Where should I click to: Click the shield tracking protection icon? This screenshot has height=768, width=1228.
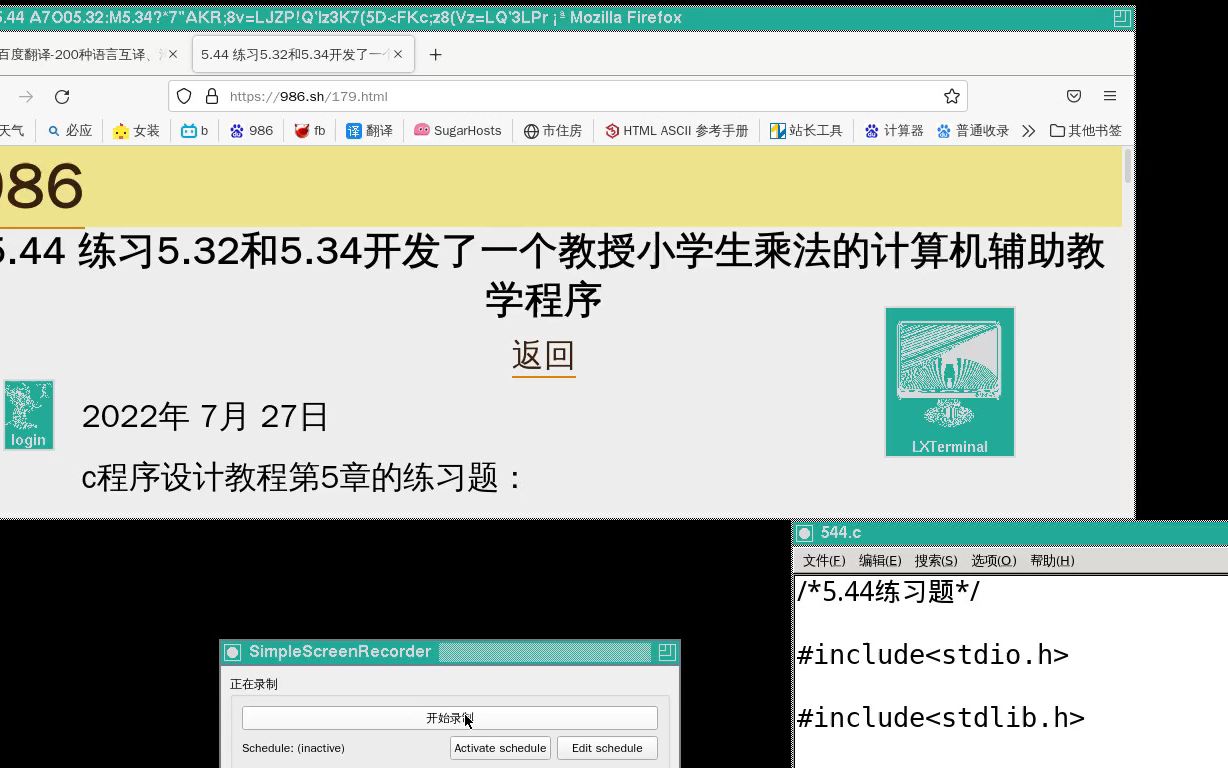click(183, 96)
